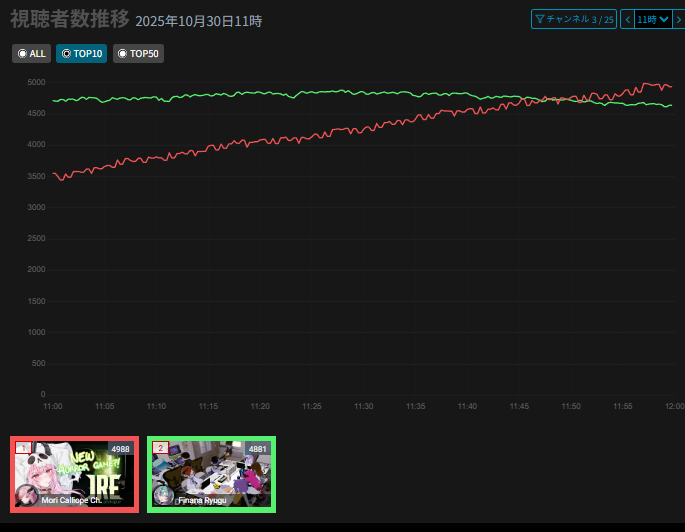The height and width of the screenshot is (532, 685).
Task: Open the Finana Ryugu thumbnail card
Action: (211, 474)
